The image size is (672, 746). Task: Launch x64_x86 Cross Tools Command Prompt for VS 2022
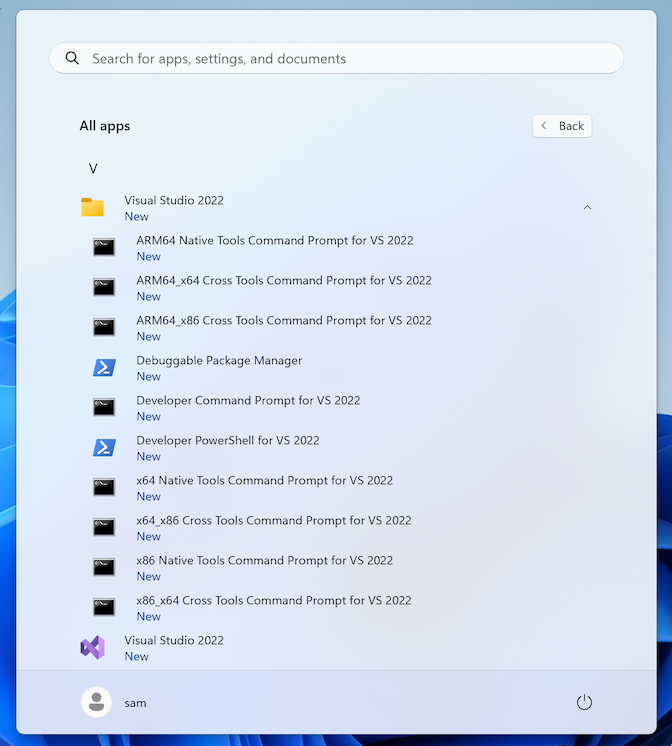tap(274, 520)
